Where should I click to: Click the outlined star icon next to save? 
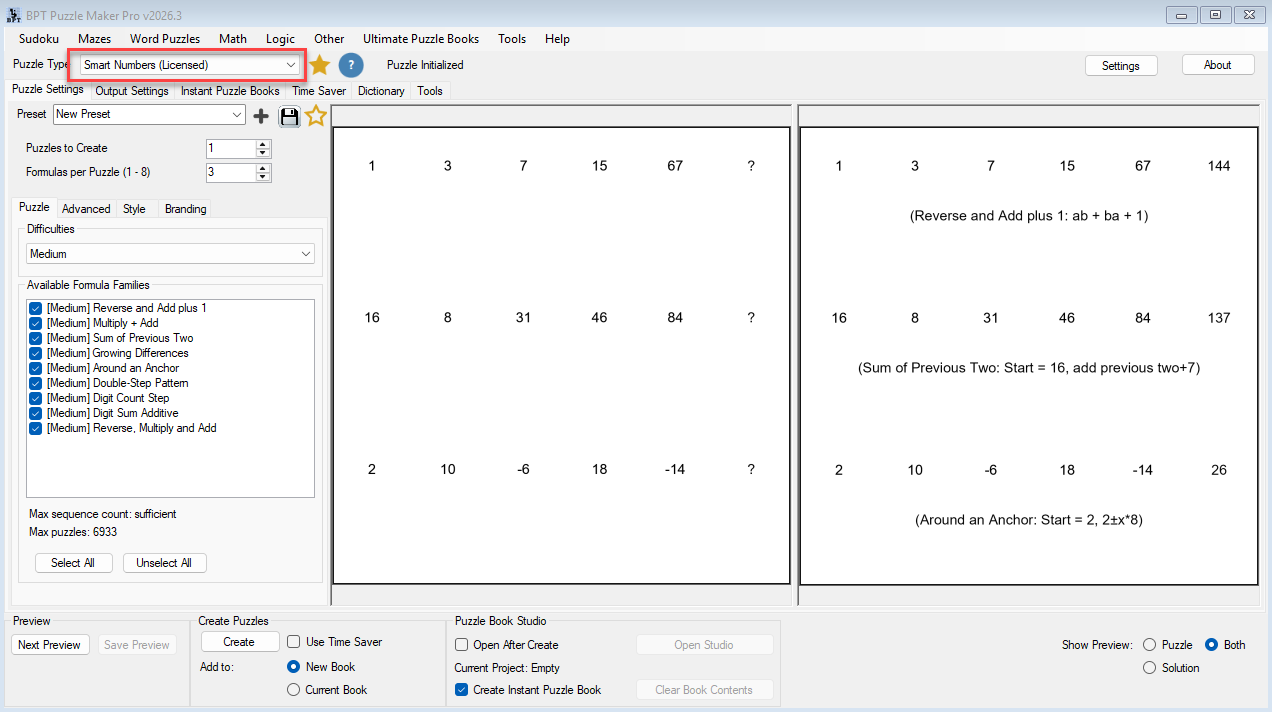316,116
